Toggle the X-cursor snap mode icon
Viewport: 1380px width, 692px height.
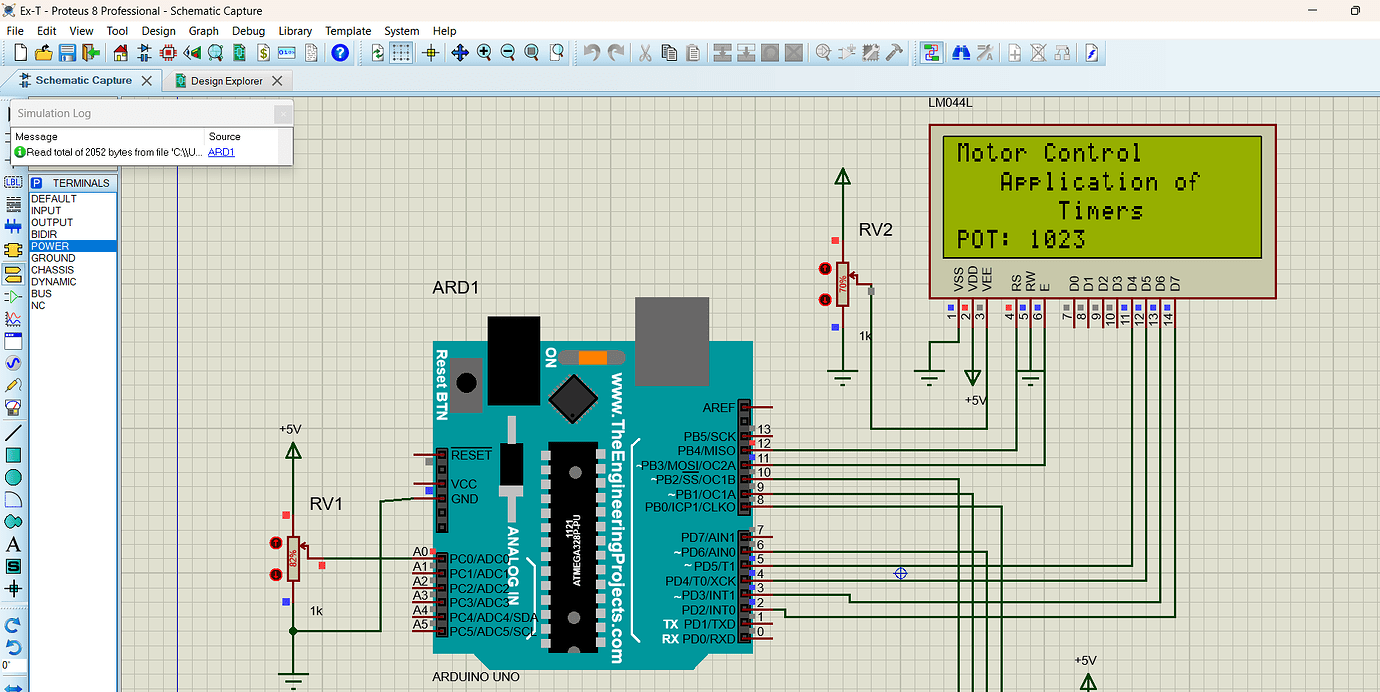point(431,52)
